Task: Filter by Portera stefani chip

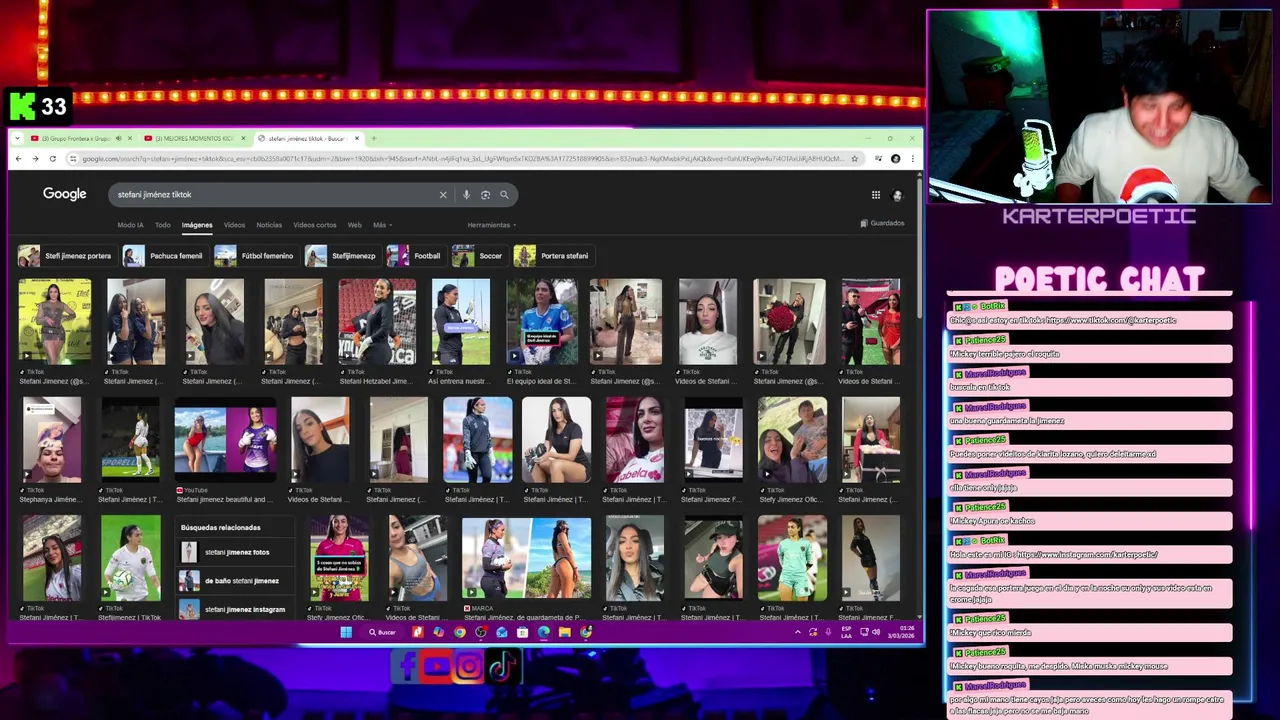Action: pos(553,256)
